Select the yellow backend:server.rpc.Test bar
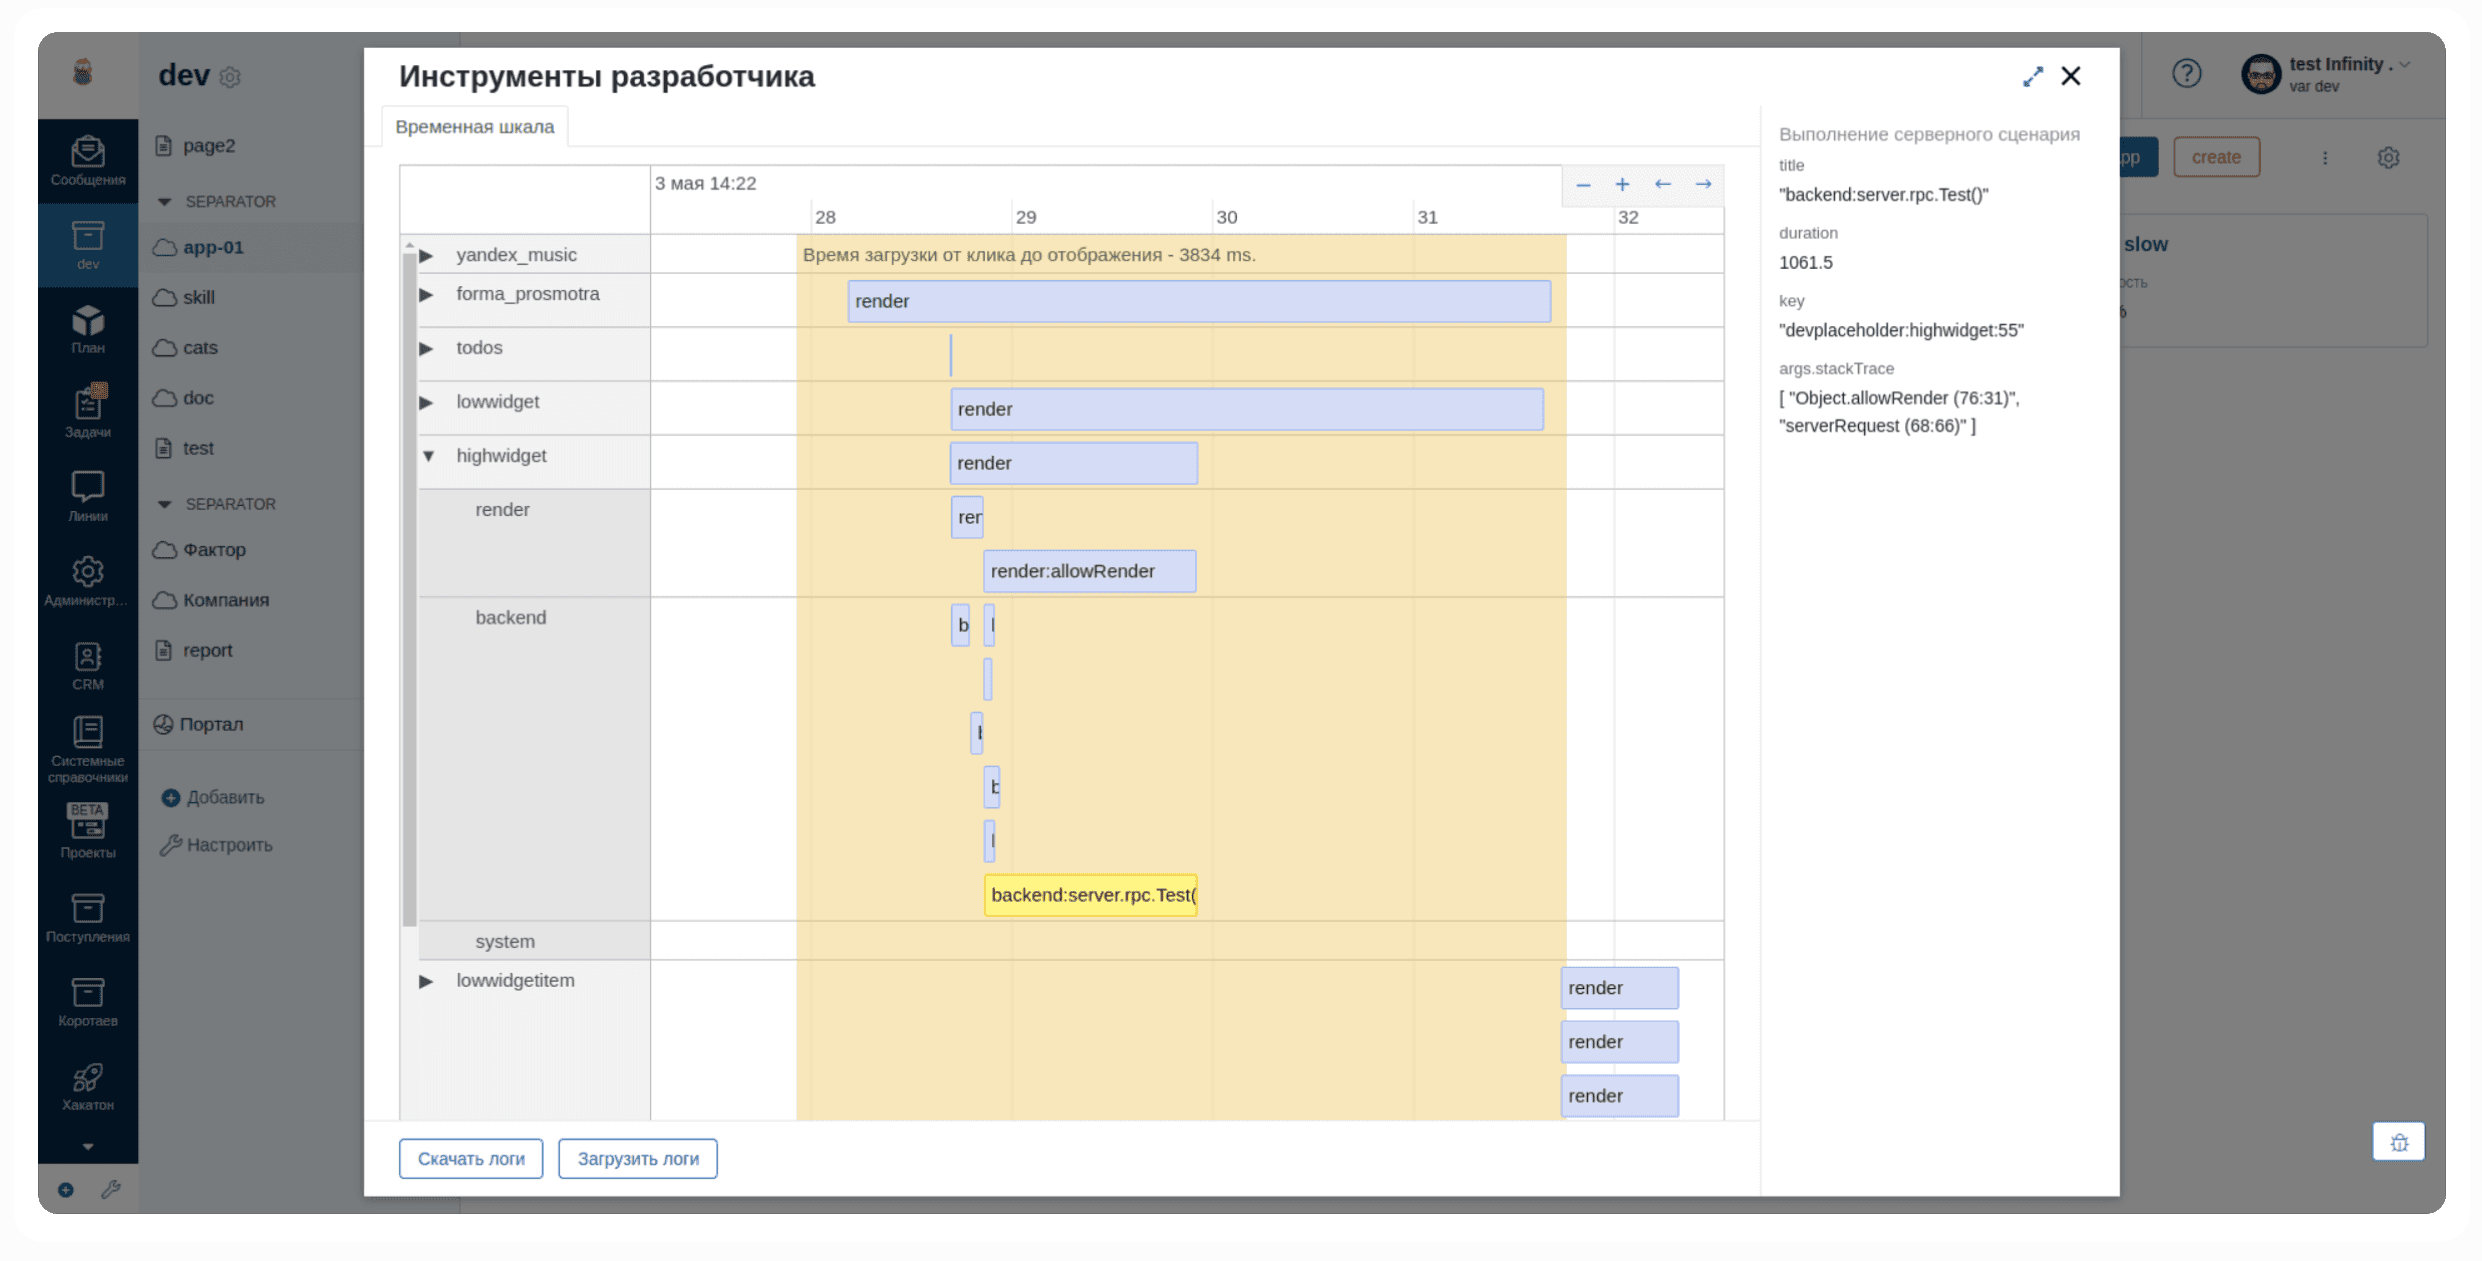Screen dimensions: 2482x1261 pyautogui.click(x=1090, y=895)
